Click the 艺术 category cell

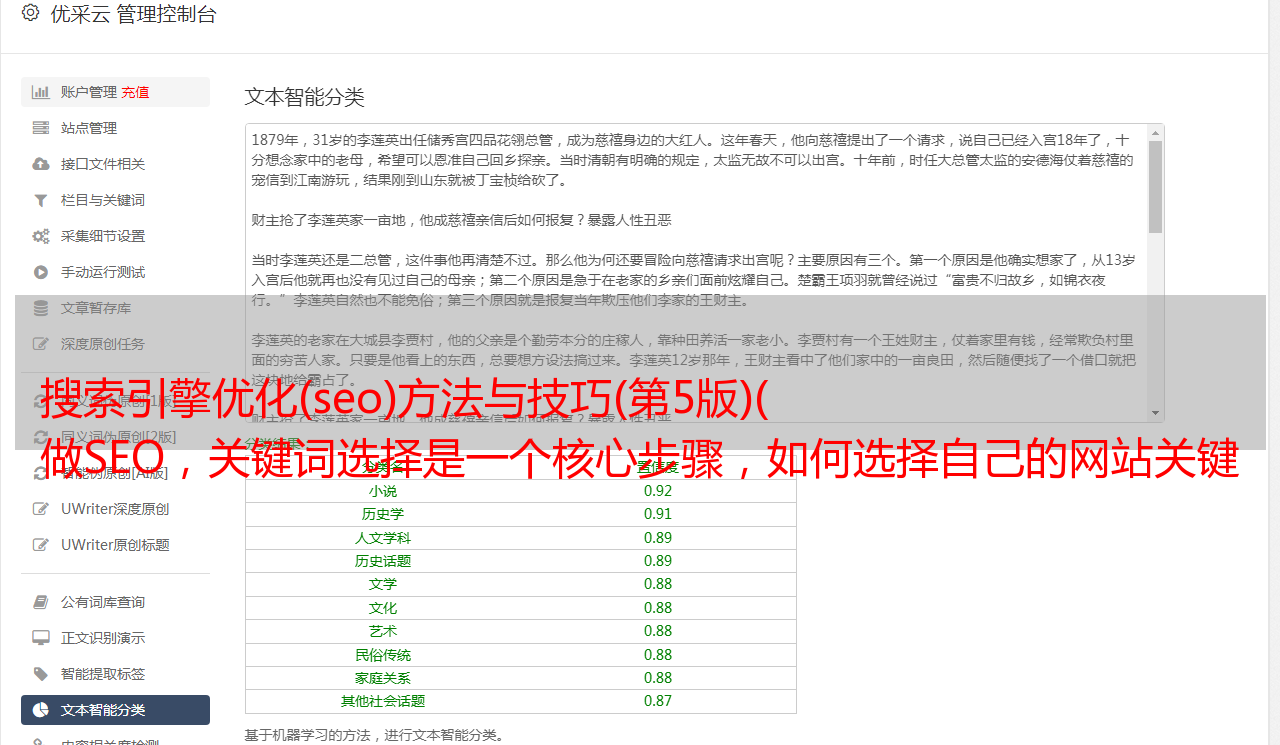(x=382, y=631)
